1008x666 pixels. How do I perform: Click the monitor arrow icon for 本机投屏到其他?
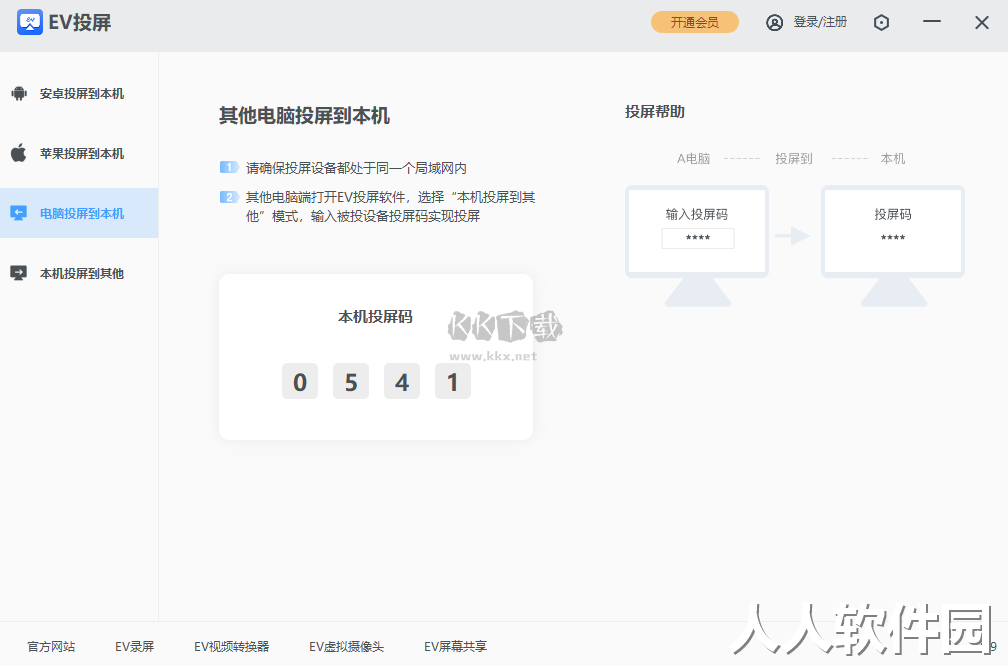[x=19, y=273]
